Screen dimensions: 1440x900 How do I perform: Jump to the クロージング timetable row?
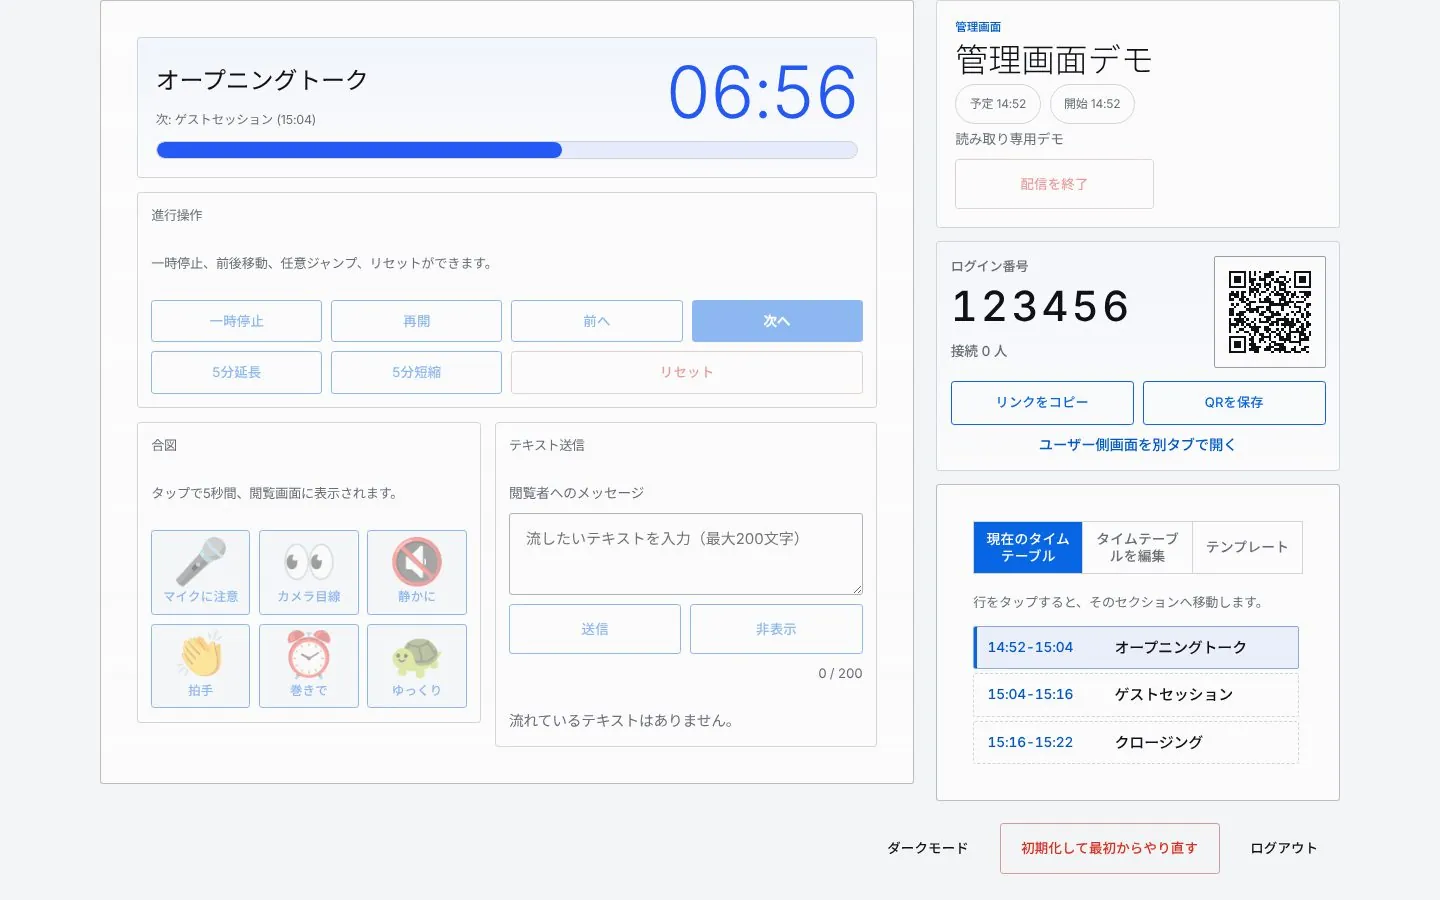click(1136, 742)
